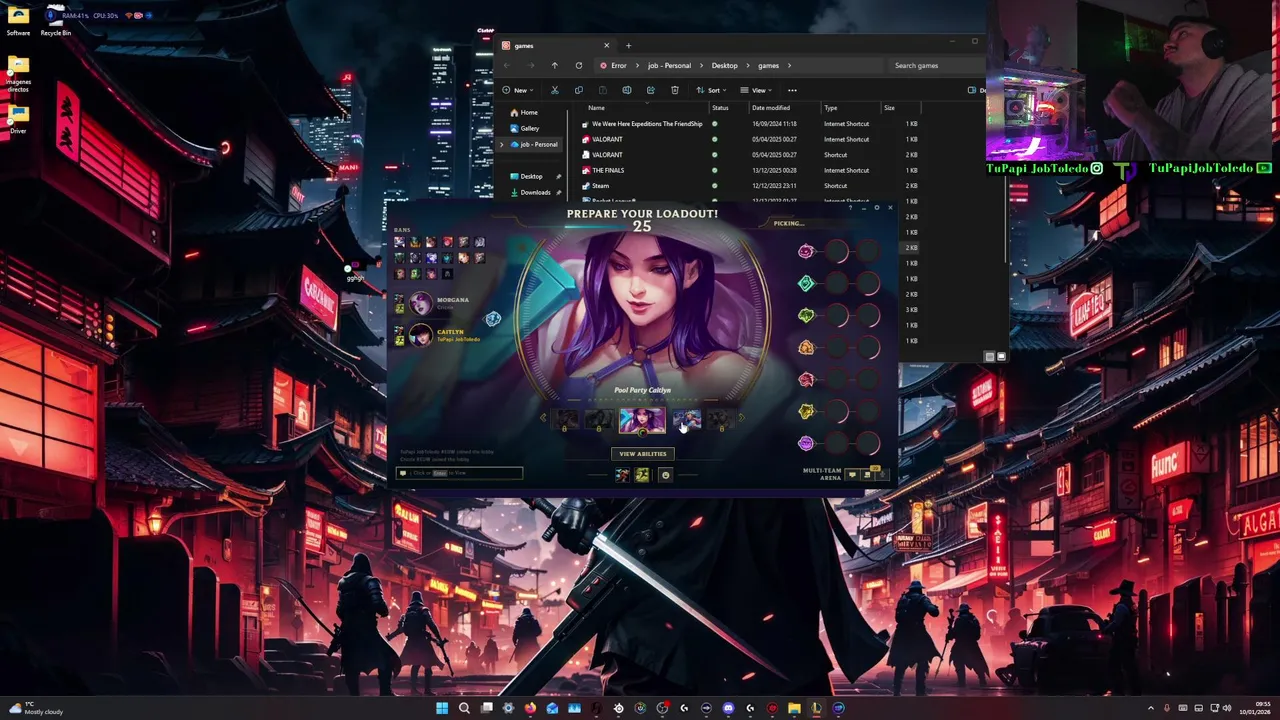Click the cut icon in File Explorer toolbar
The image size is (1280, 720).
pyautogui.click(x=555, y=90)
